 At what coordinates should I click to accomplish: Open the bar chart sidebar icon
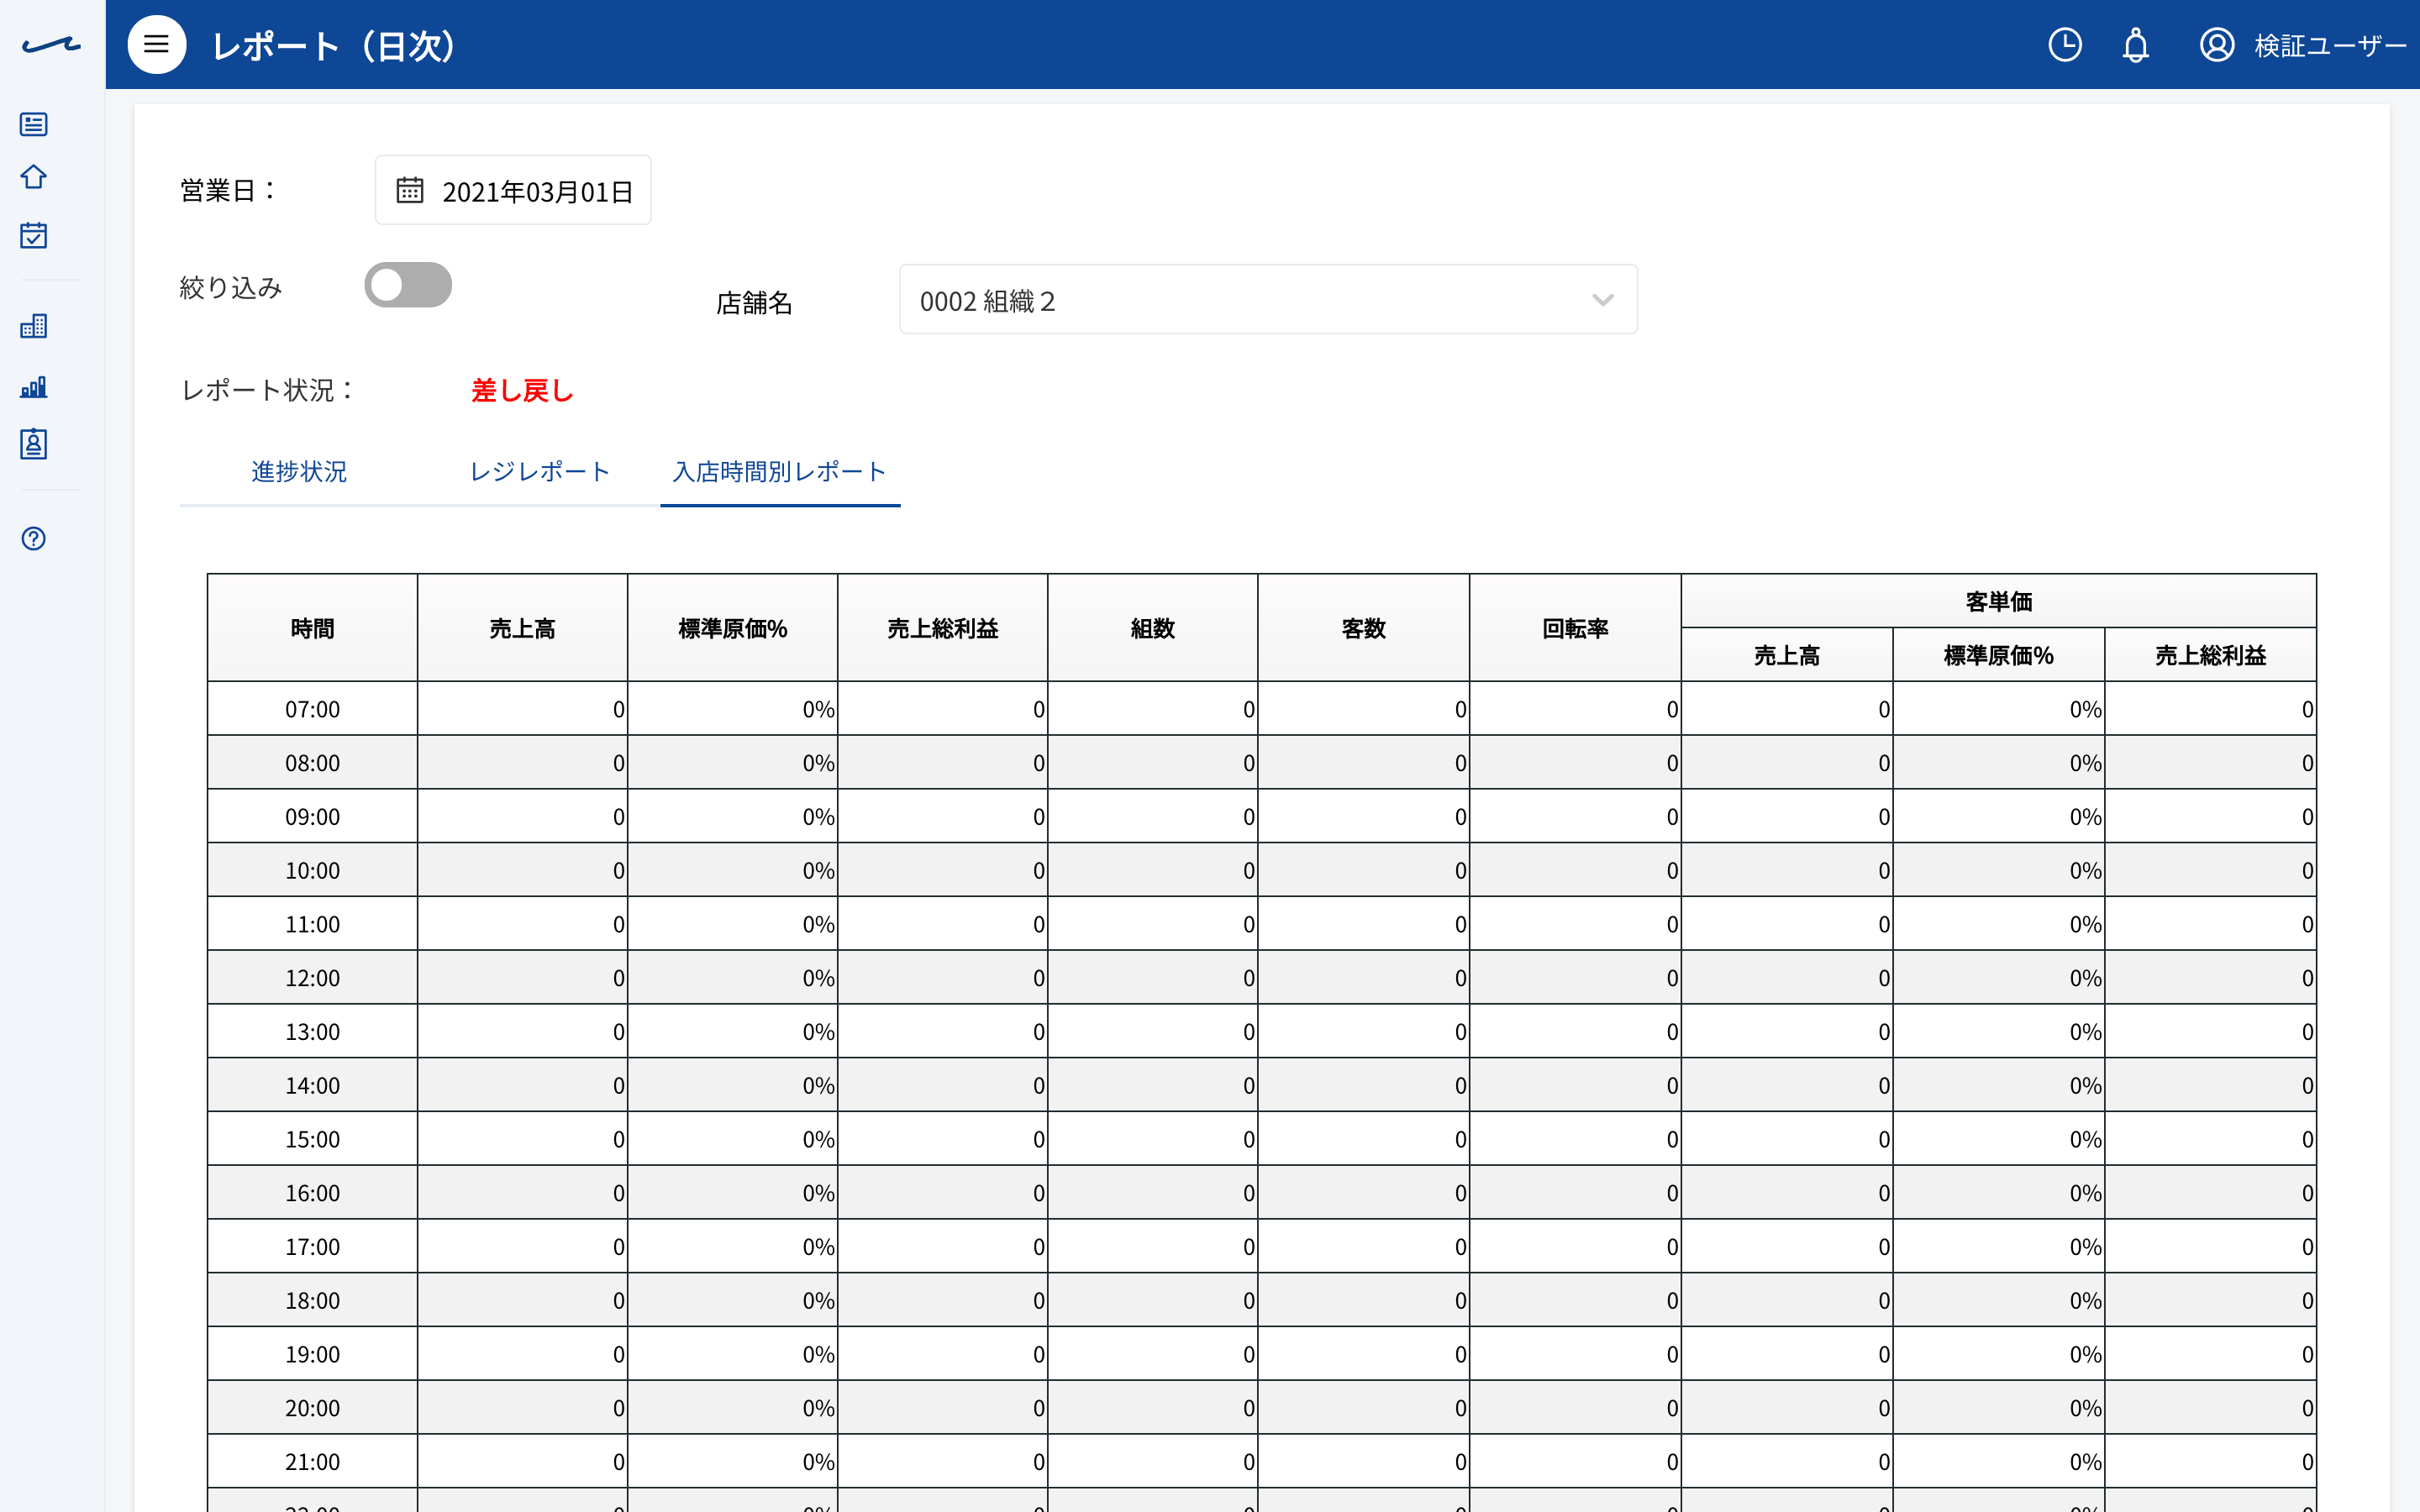(34, 387)
